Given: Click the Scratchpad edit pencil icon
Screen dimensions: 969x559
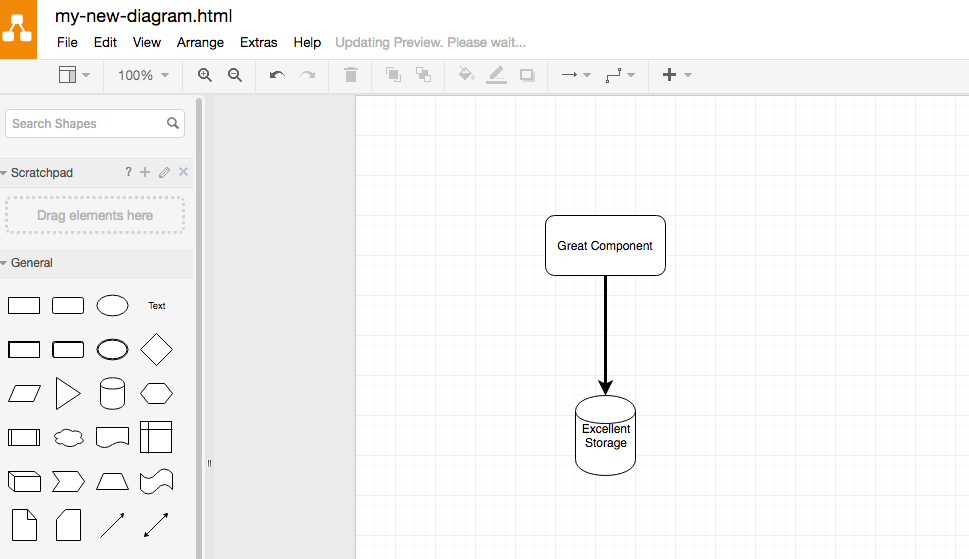Looking at the screenshot, I should coord(164,173).
